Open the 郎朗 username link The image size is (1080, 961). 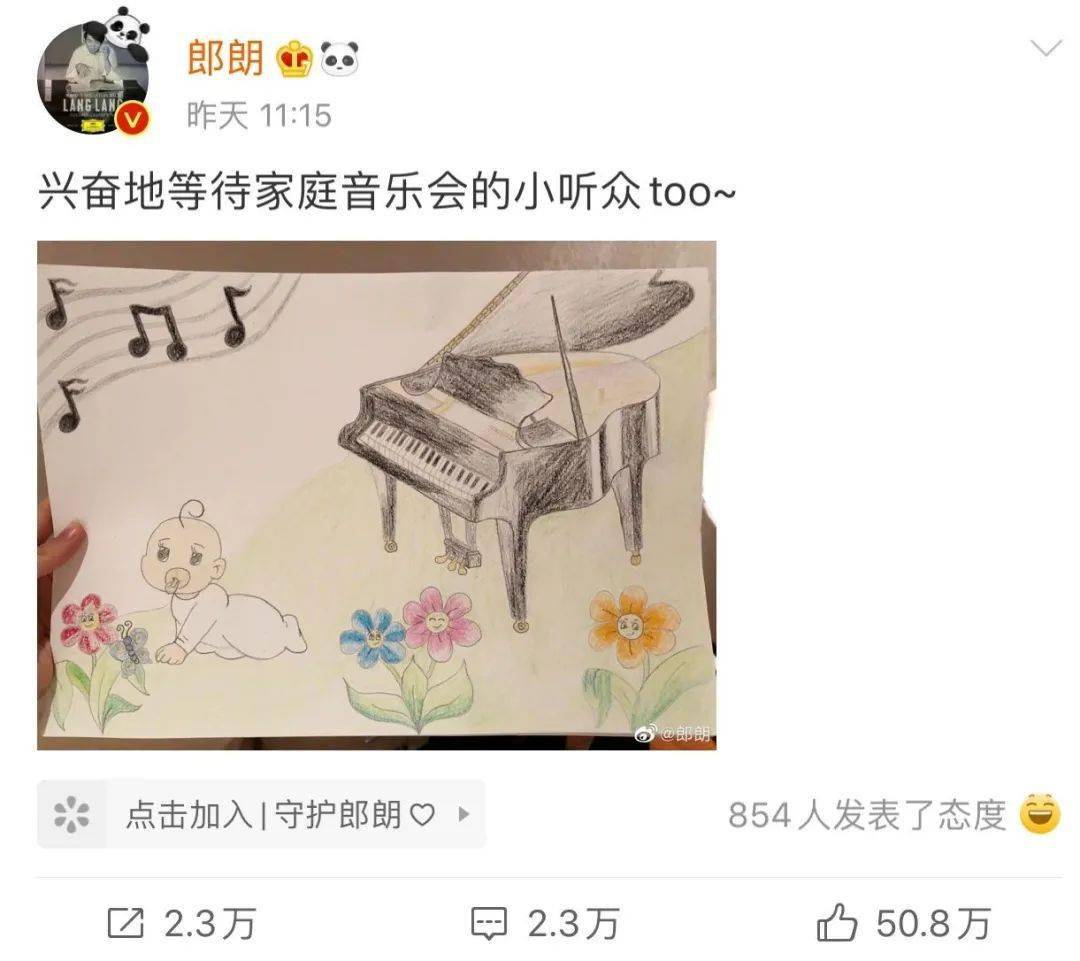tap(226, 57)
